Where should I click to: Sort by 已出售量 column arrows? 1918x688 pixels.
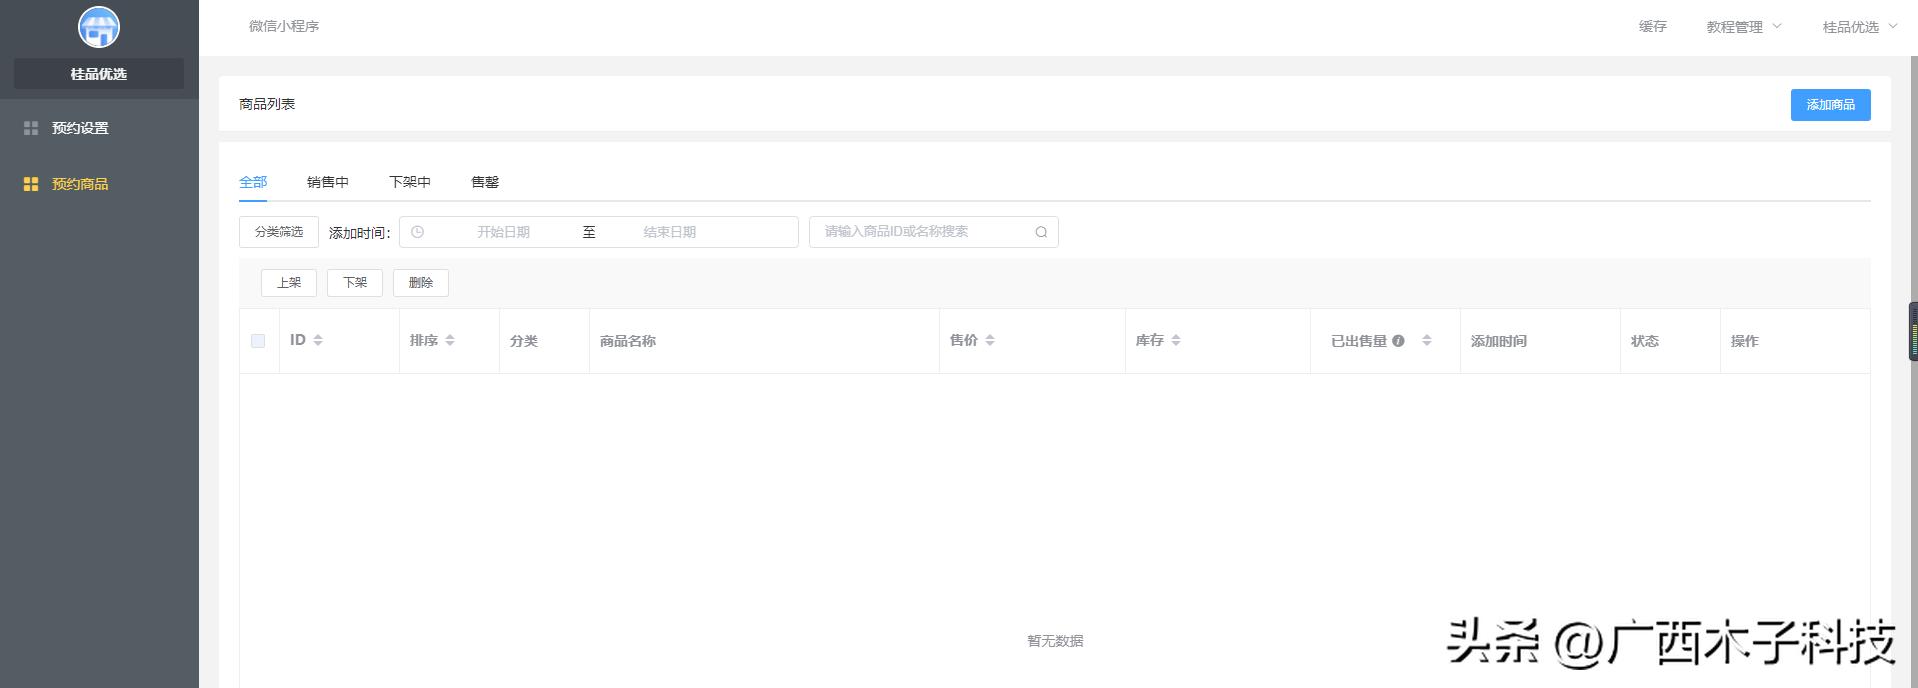click(1427, 341)
